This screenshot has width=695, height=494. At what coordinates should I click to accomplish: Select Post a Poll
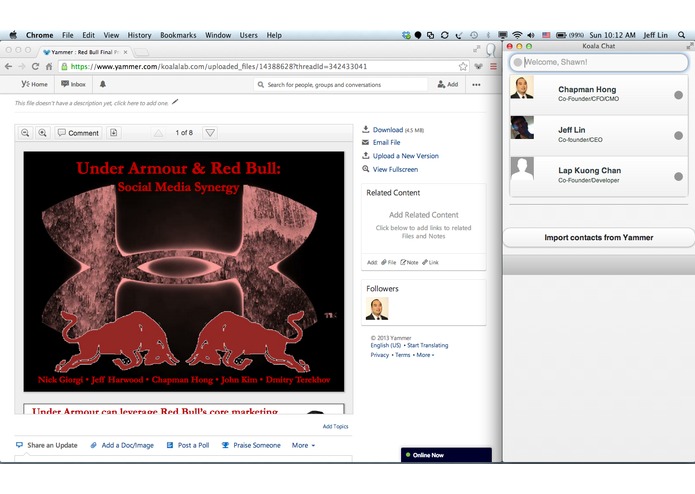click(x=188, y=445)
